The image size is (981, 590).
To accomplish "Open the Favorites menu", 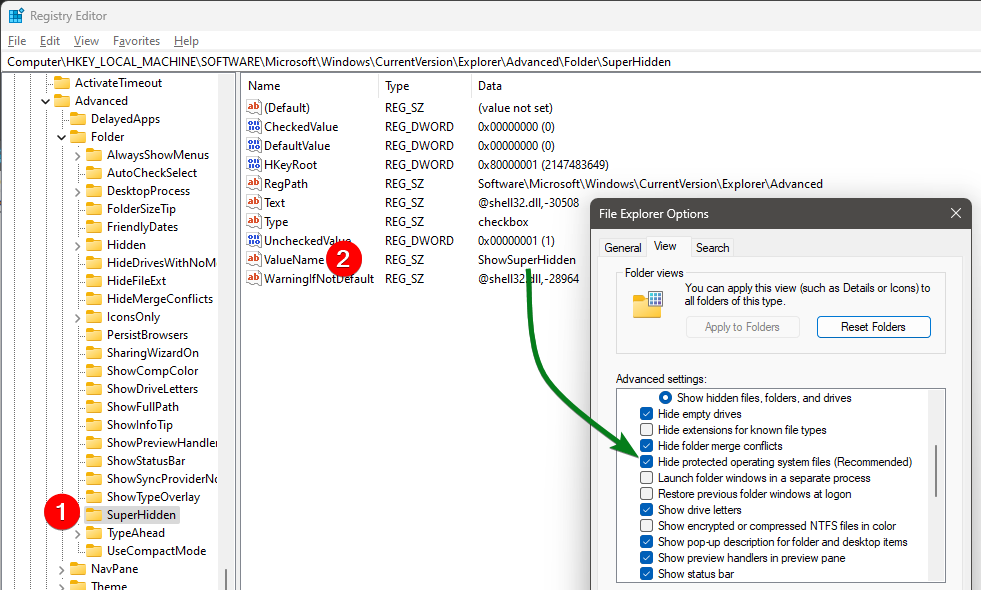I will [x=136, y=41].
